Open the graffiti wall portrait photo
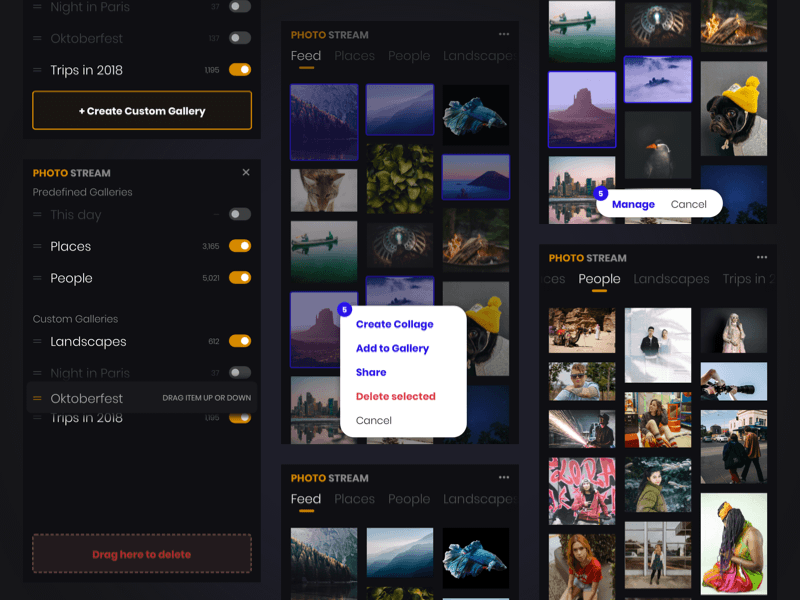 (582, 491)
